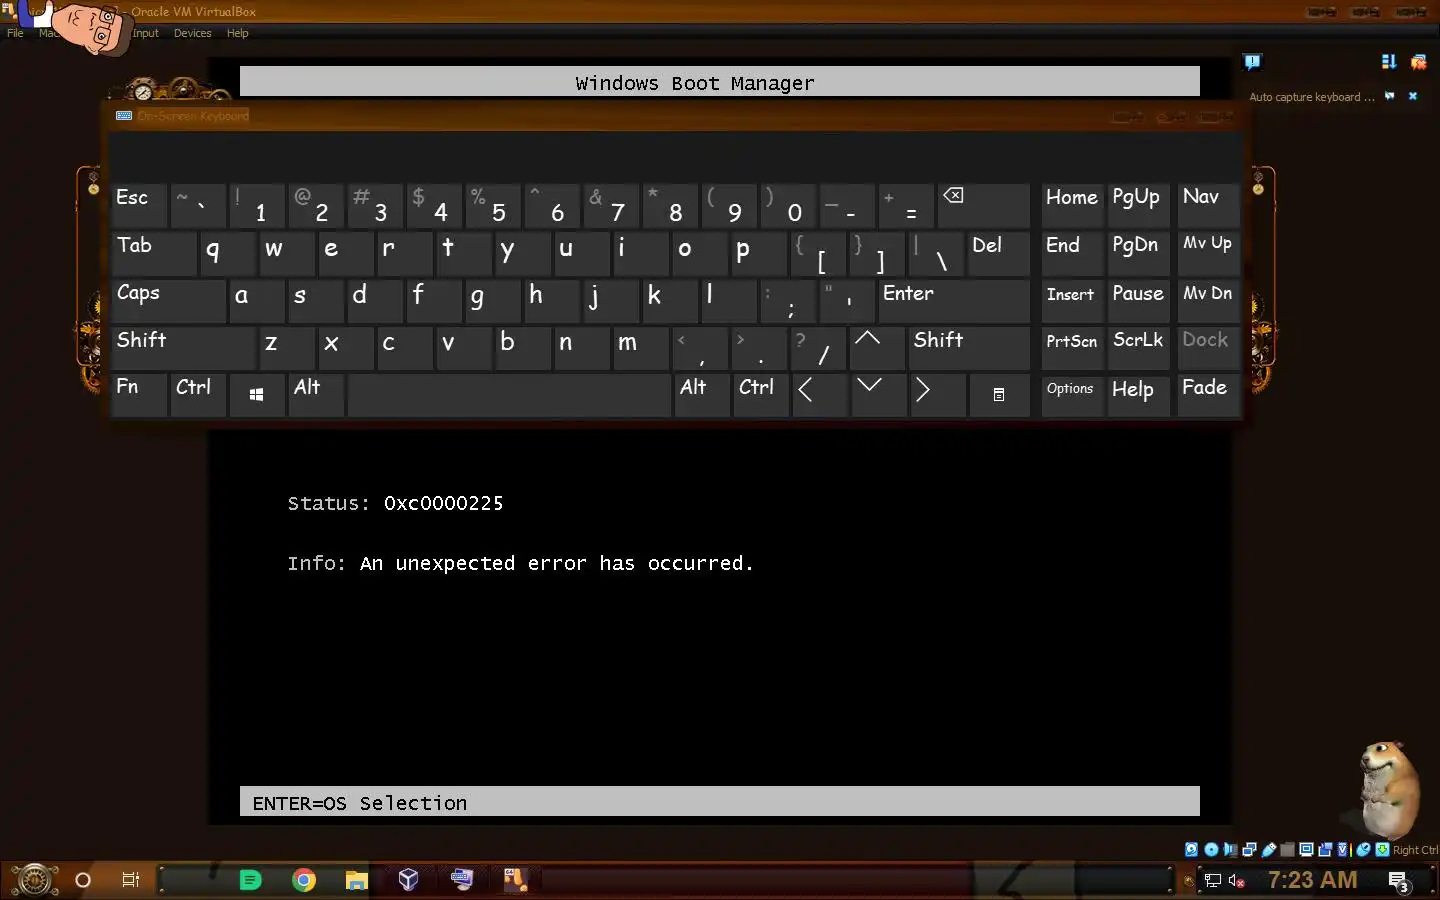The image size is (1440, 900).
Task: Click the Fade key on the on-screen keyboard
Action: 1208,395
